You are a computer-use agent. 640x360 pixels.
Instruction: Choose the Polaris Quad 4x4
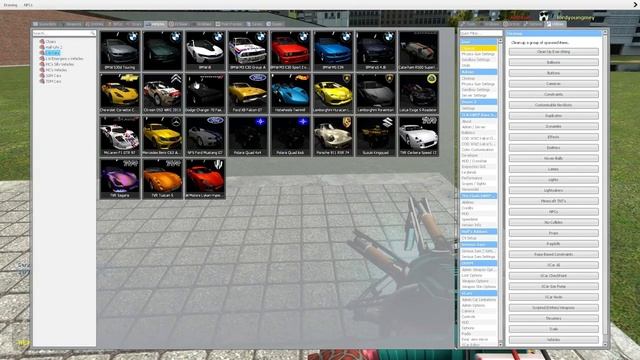[x=248, y=136]
